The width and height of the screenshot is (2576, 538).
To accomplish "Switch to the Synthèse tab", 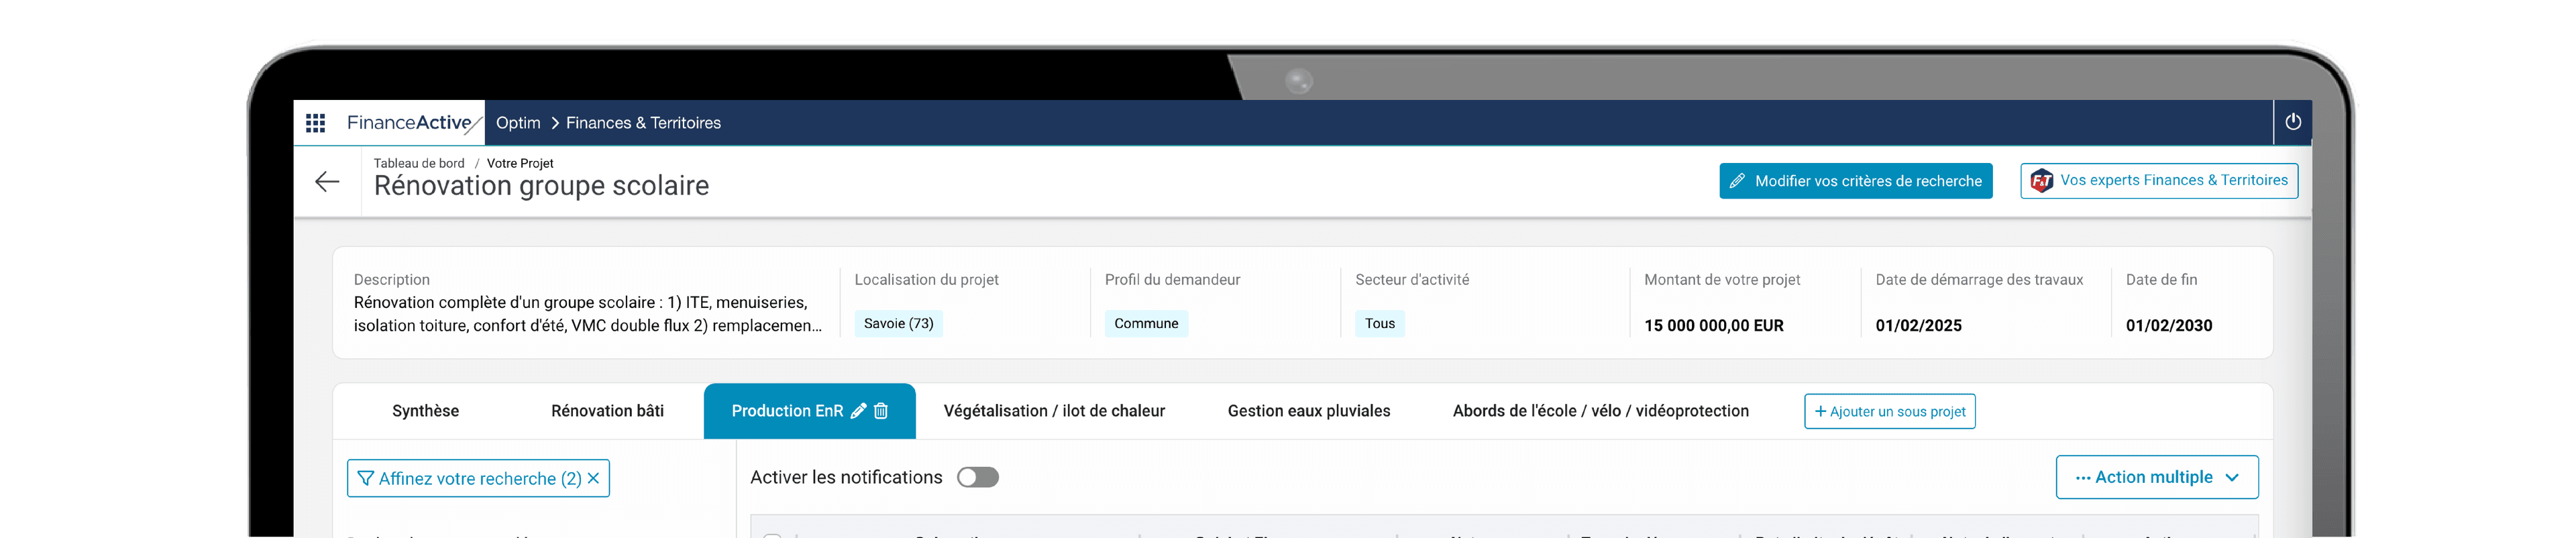I will pyautogui.click(x=425, y=411).
